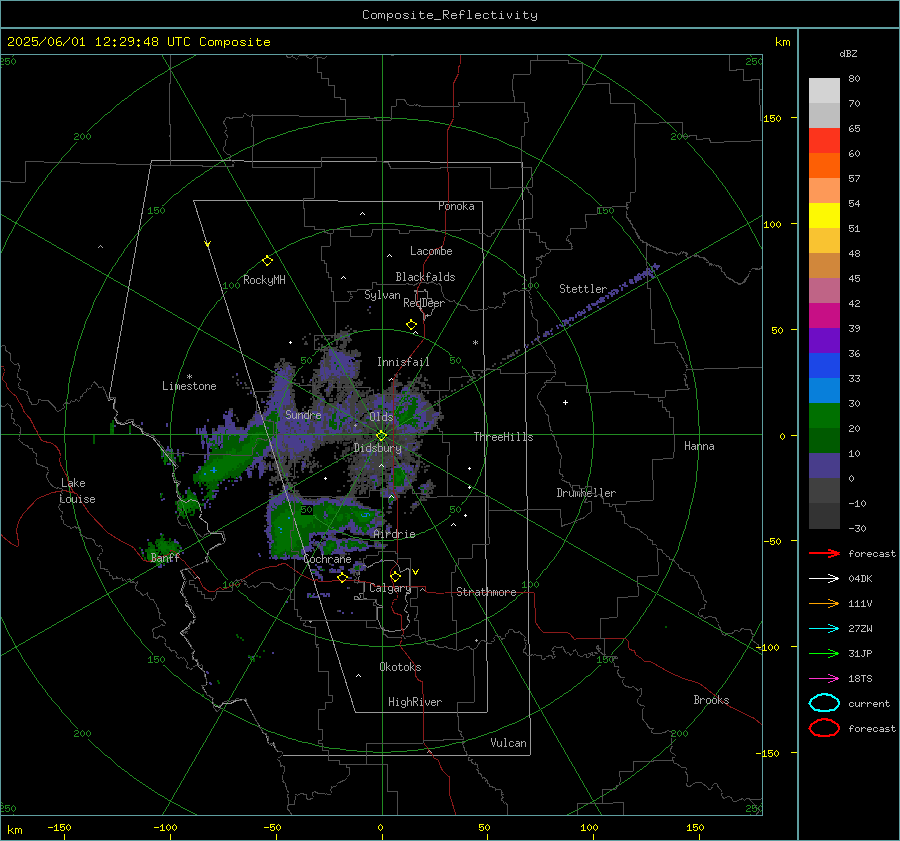Select the cyan 27ZW arrow legend icon

(824, 628)
